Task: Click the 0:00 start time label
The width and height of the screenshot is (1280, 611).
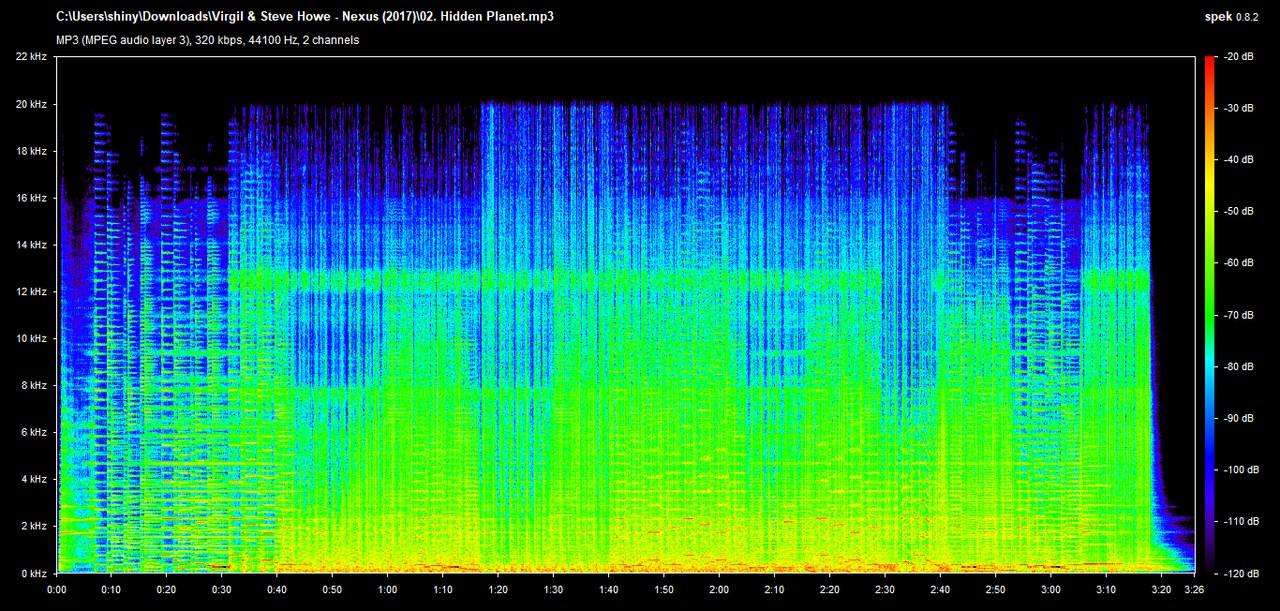Action: (57, 590)
